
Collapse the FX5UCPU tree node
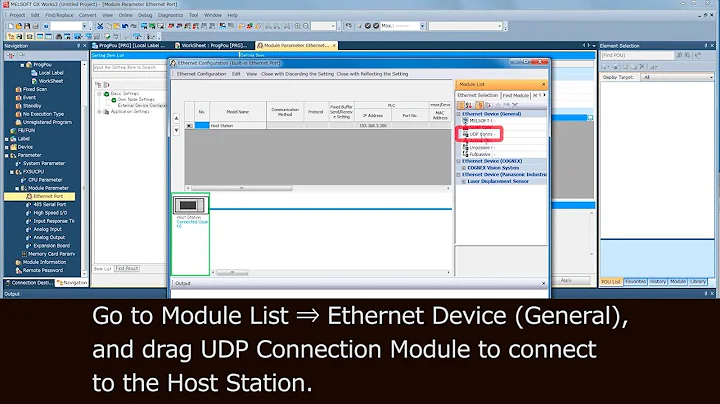pyautogui.click(x=12, y=172)
